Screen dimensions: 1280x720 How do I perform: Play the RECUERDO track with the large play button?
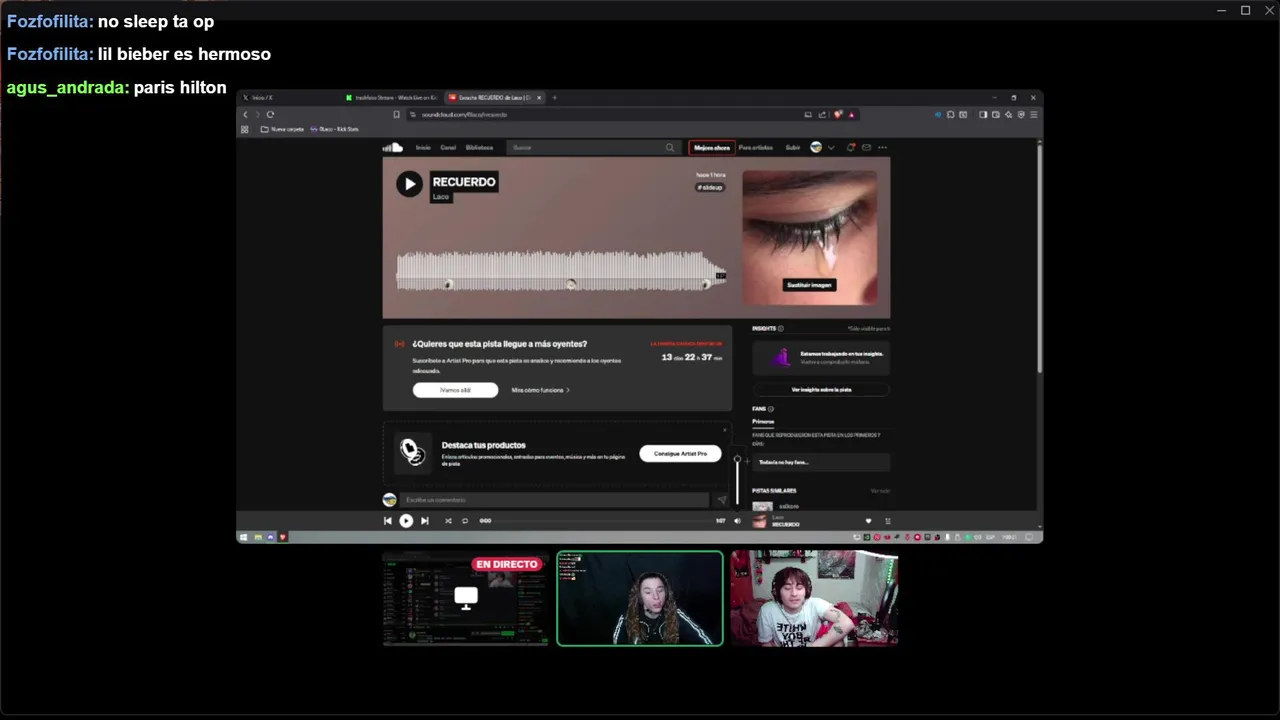click(409, 183)
